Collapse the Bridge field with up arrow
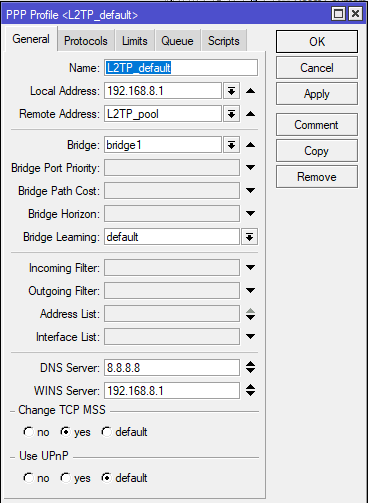The image size is (368, 503). tap(250, 145)
